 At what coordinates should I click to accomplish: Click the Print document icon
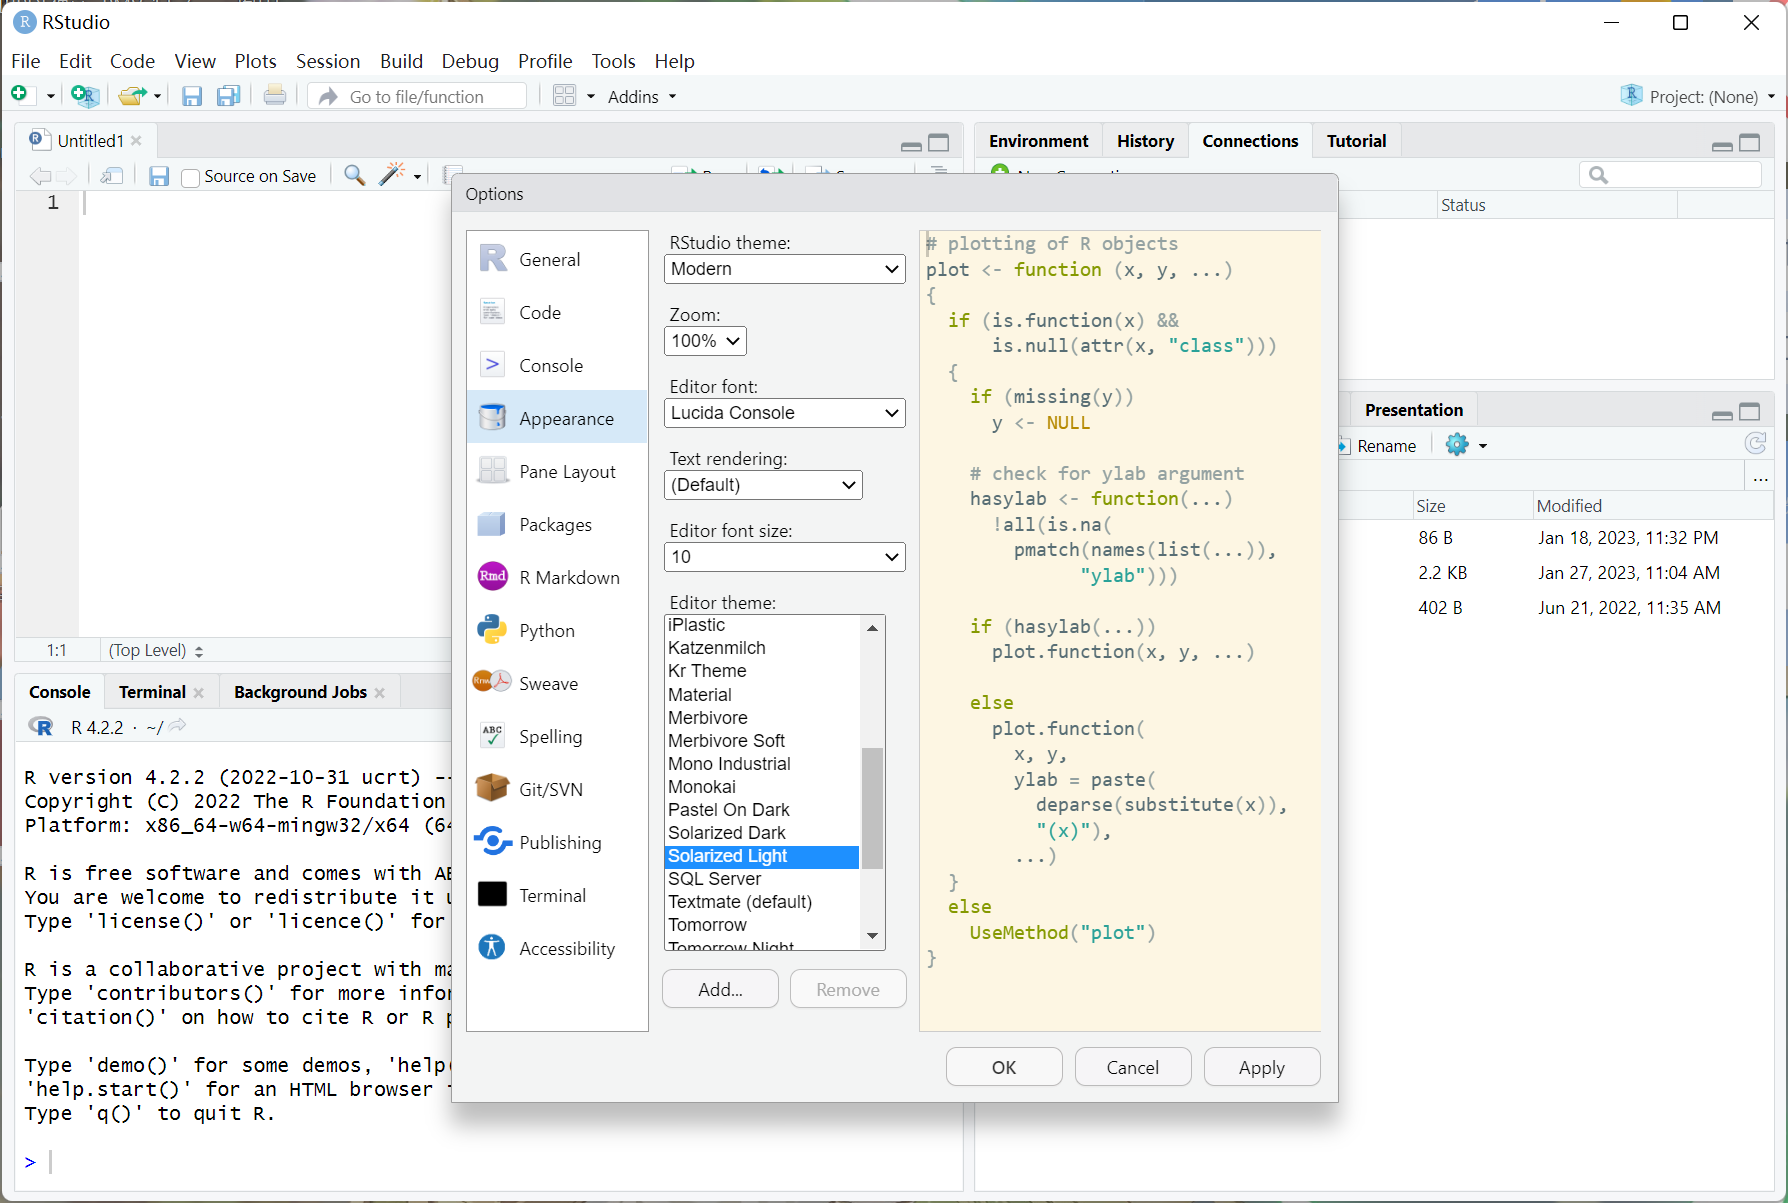274,96
